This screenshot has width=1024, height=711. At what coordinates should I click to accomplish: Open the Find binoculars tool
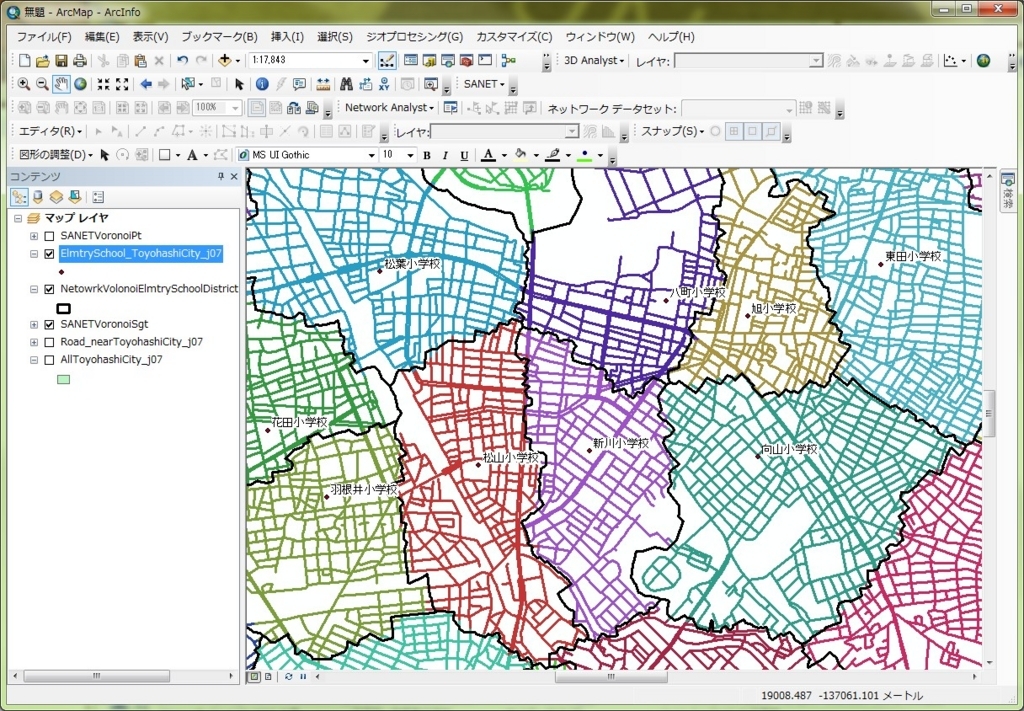[x=346, y=84]
